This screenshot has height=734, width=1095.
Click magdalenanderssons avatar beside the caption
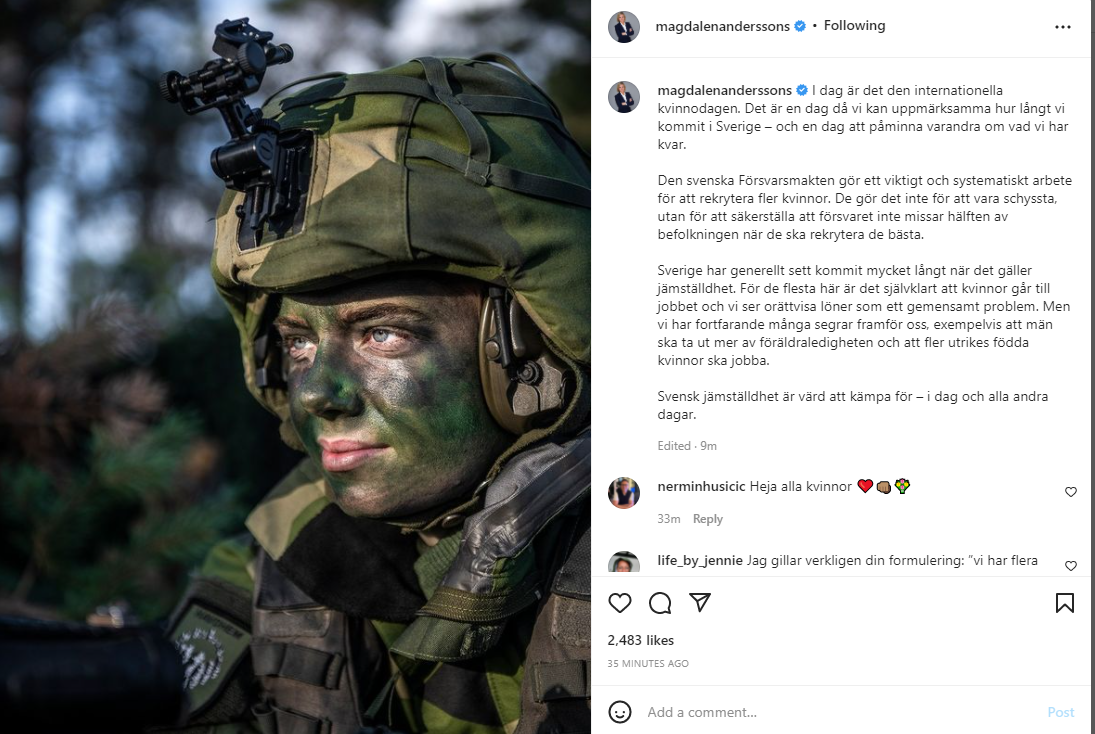pos(624,97)
